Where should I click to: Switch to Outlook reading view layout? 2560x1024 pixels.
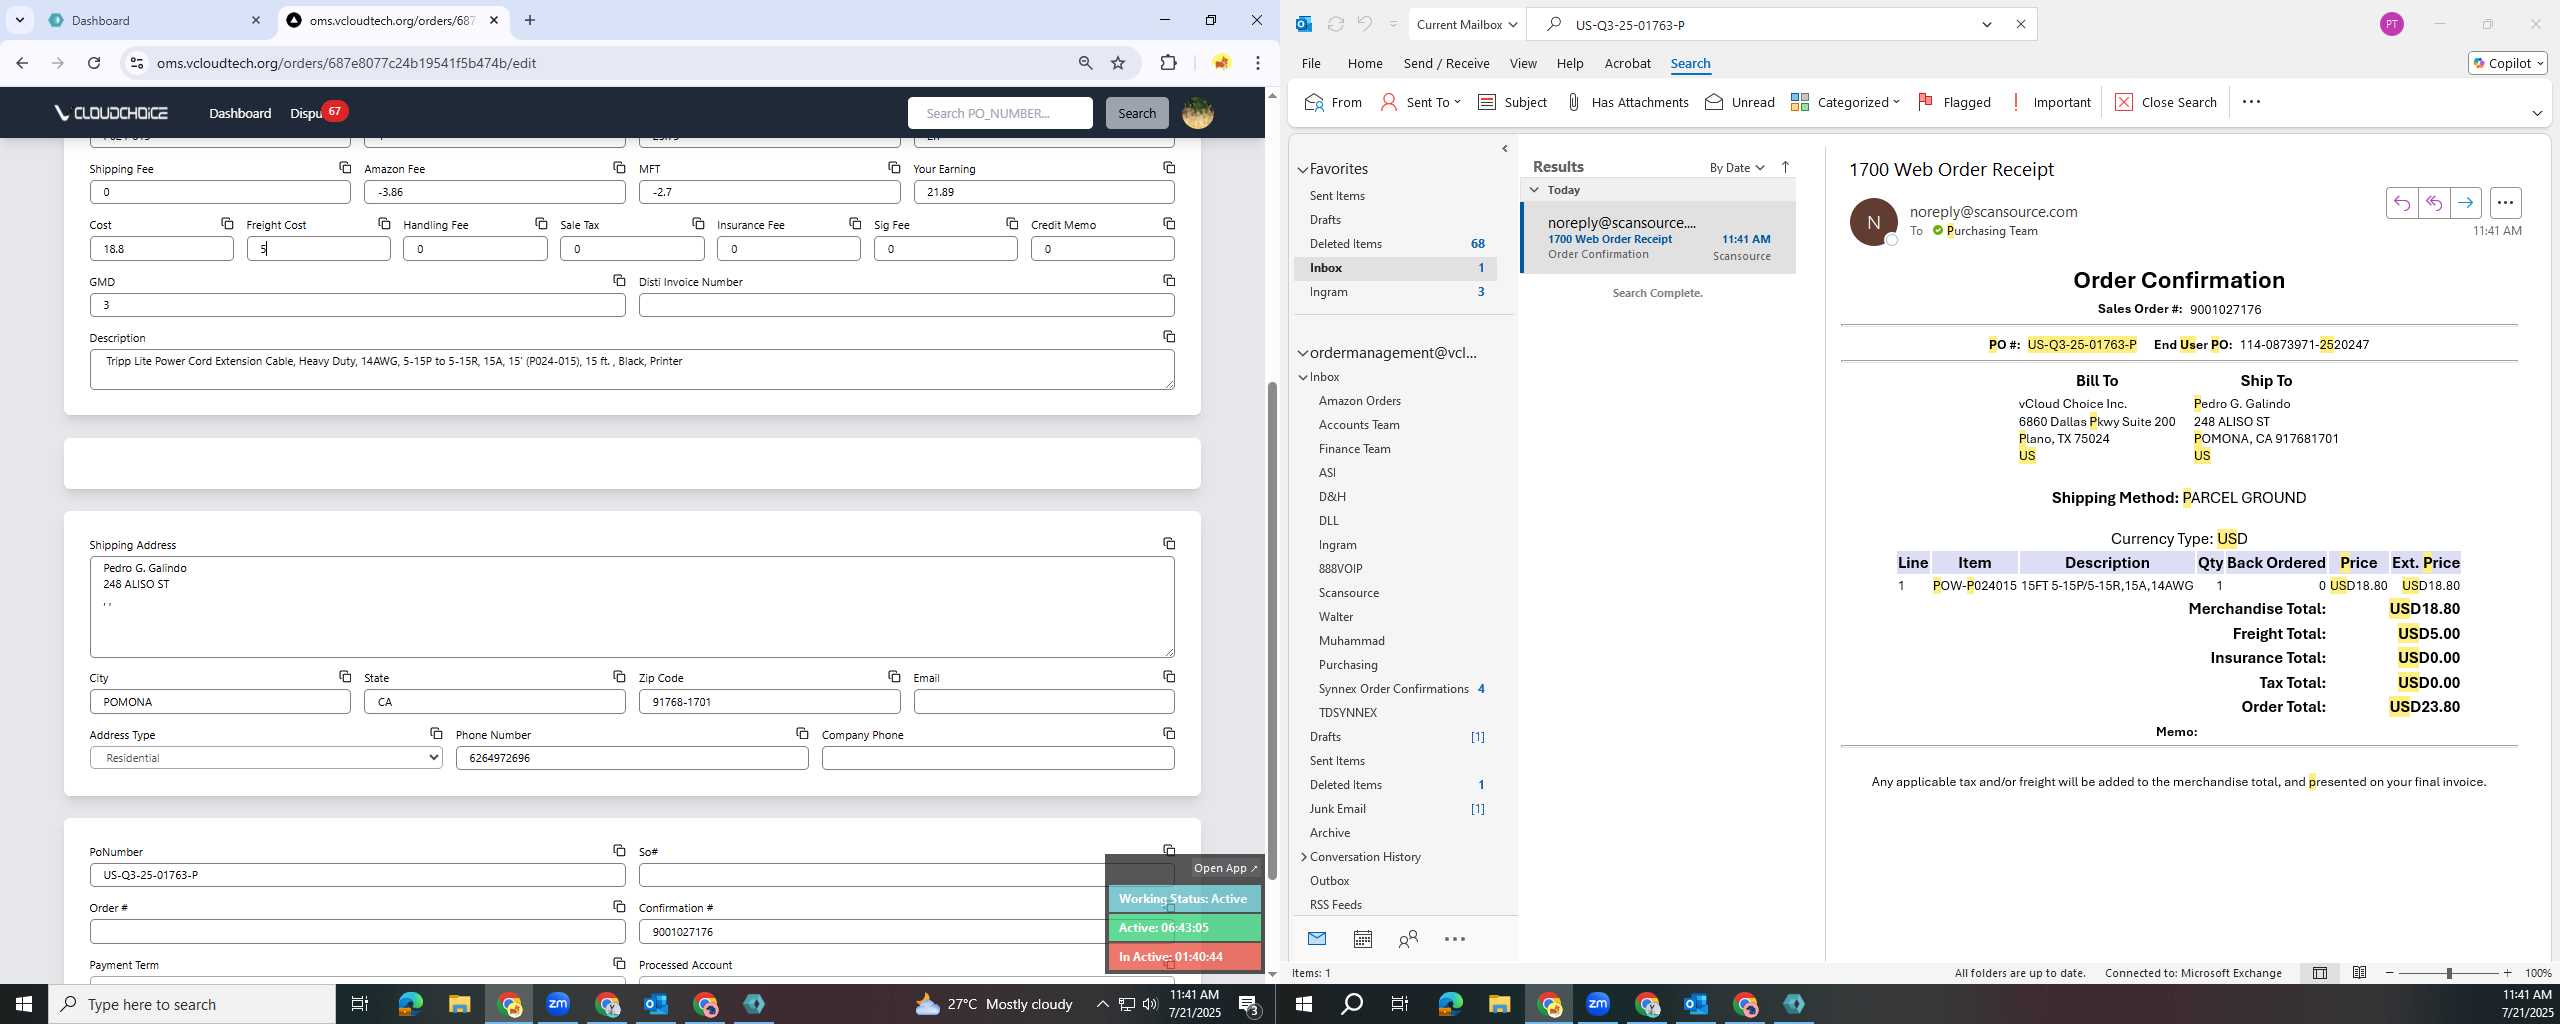[2359, 973]
